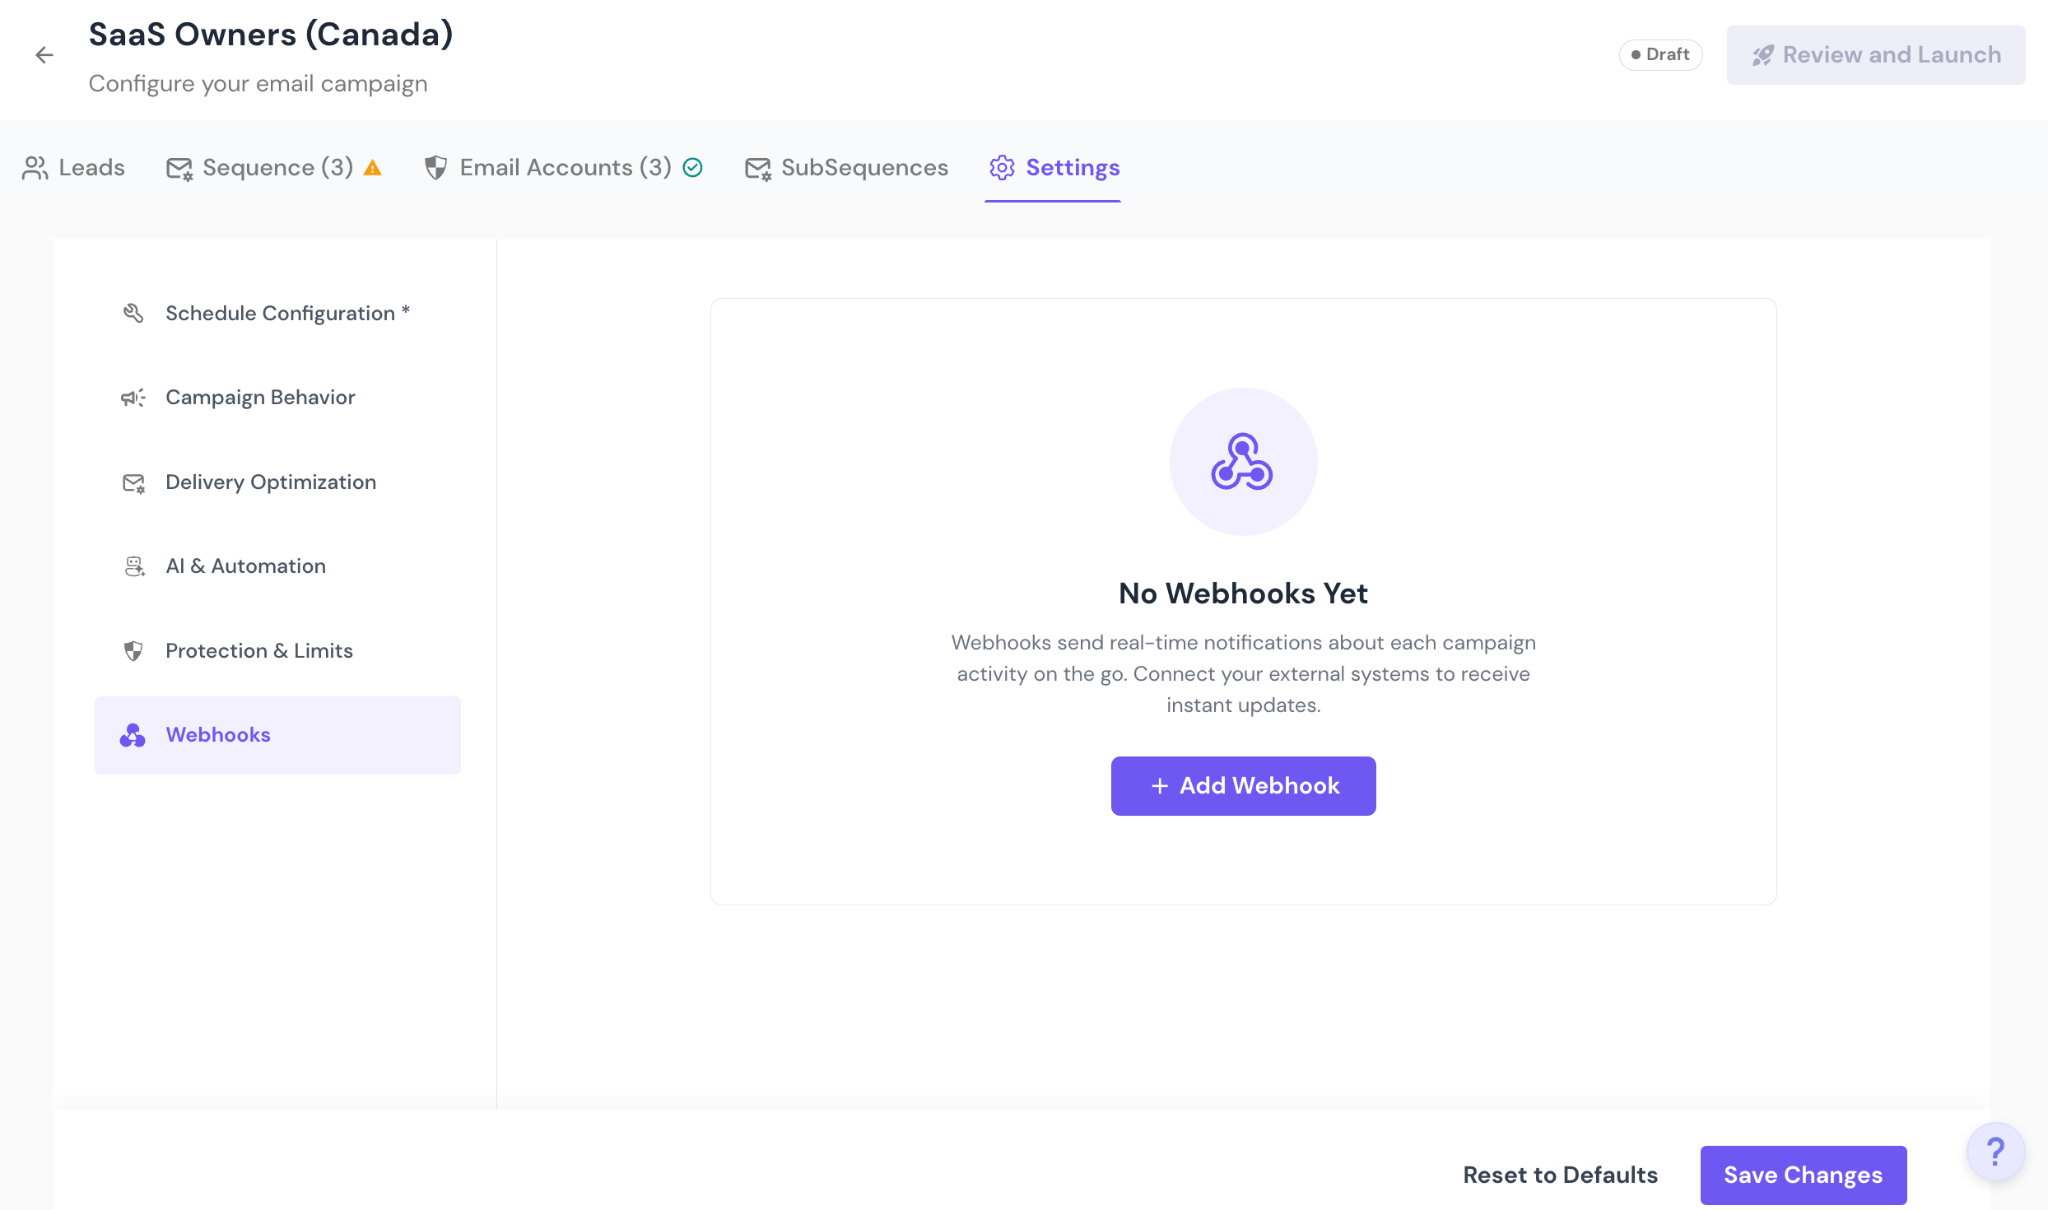The height and width of the screenshot is (1210, 2048).
Task: Click the back arrow beside campaign title
Action: [44, 55]
